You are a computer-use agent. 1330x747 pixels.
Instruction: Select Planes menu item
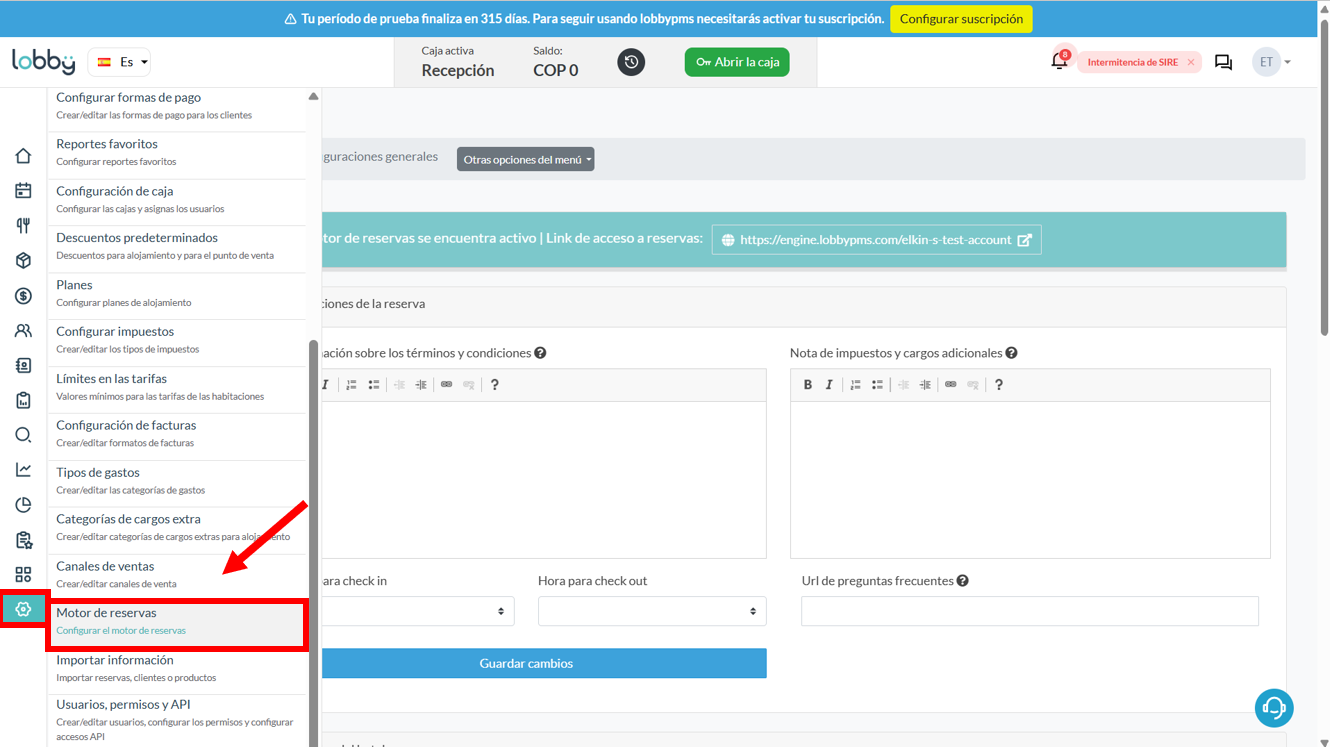[177, 293]
